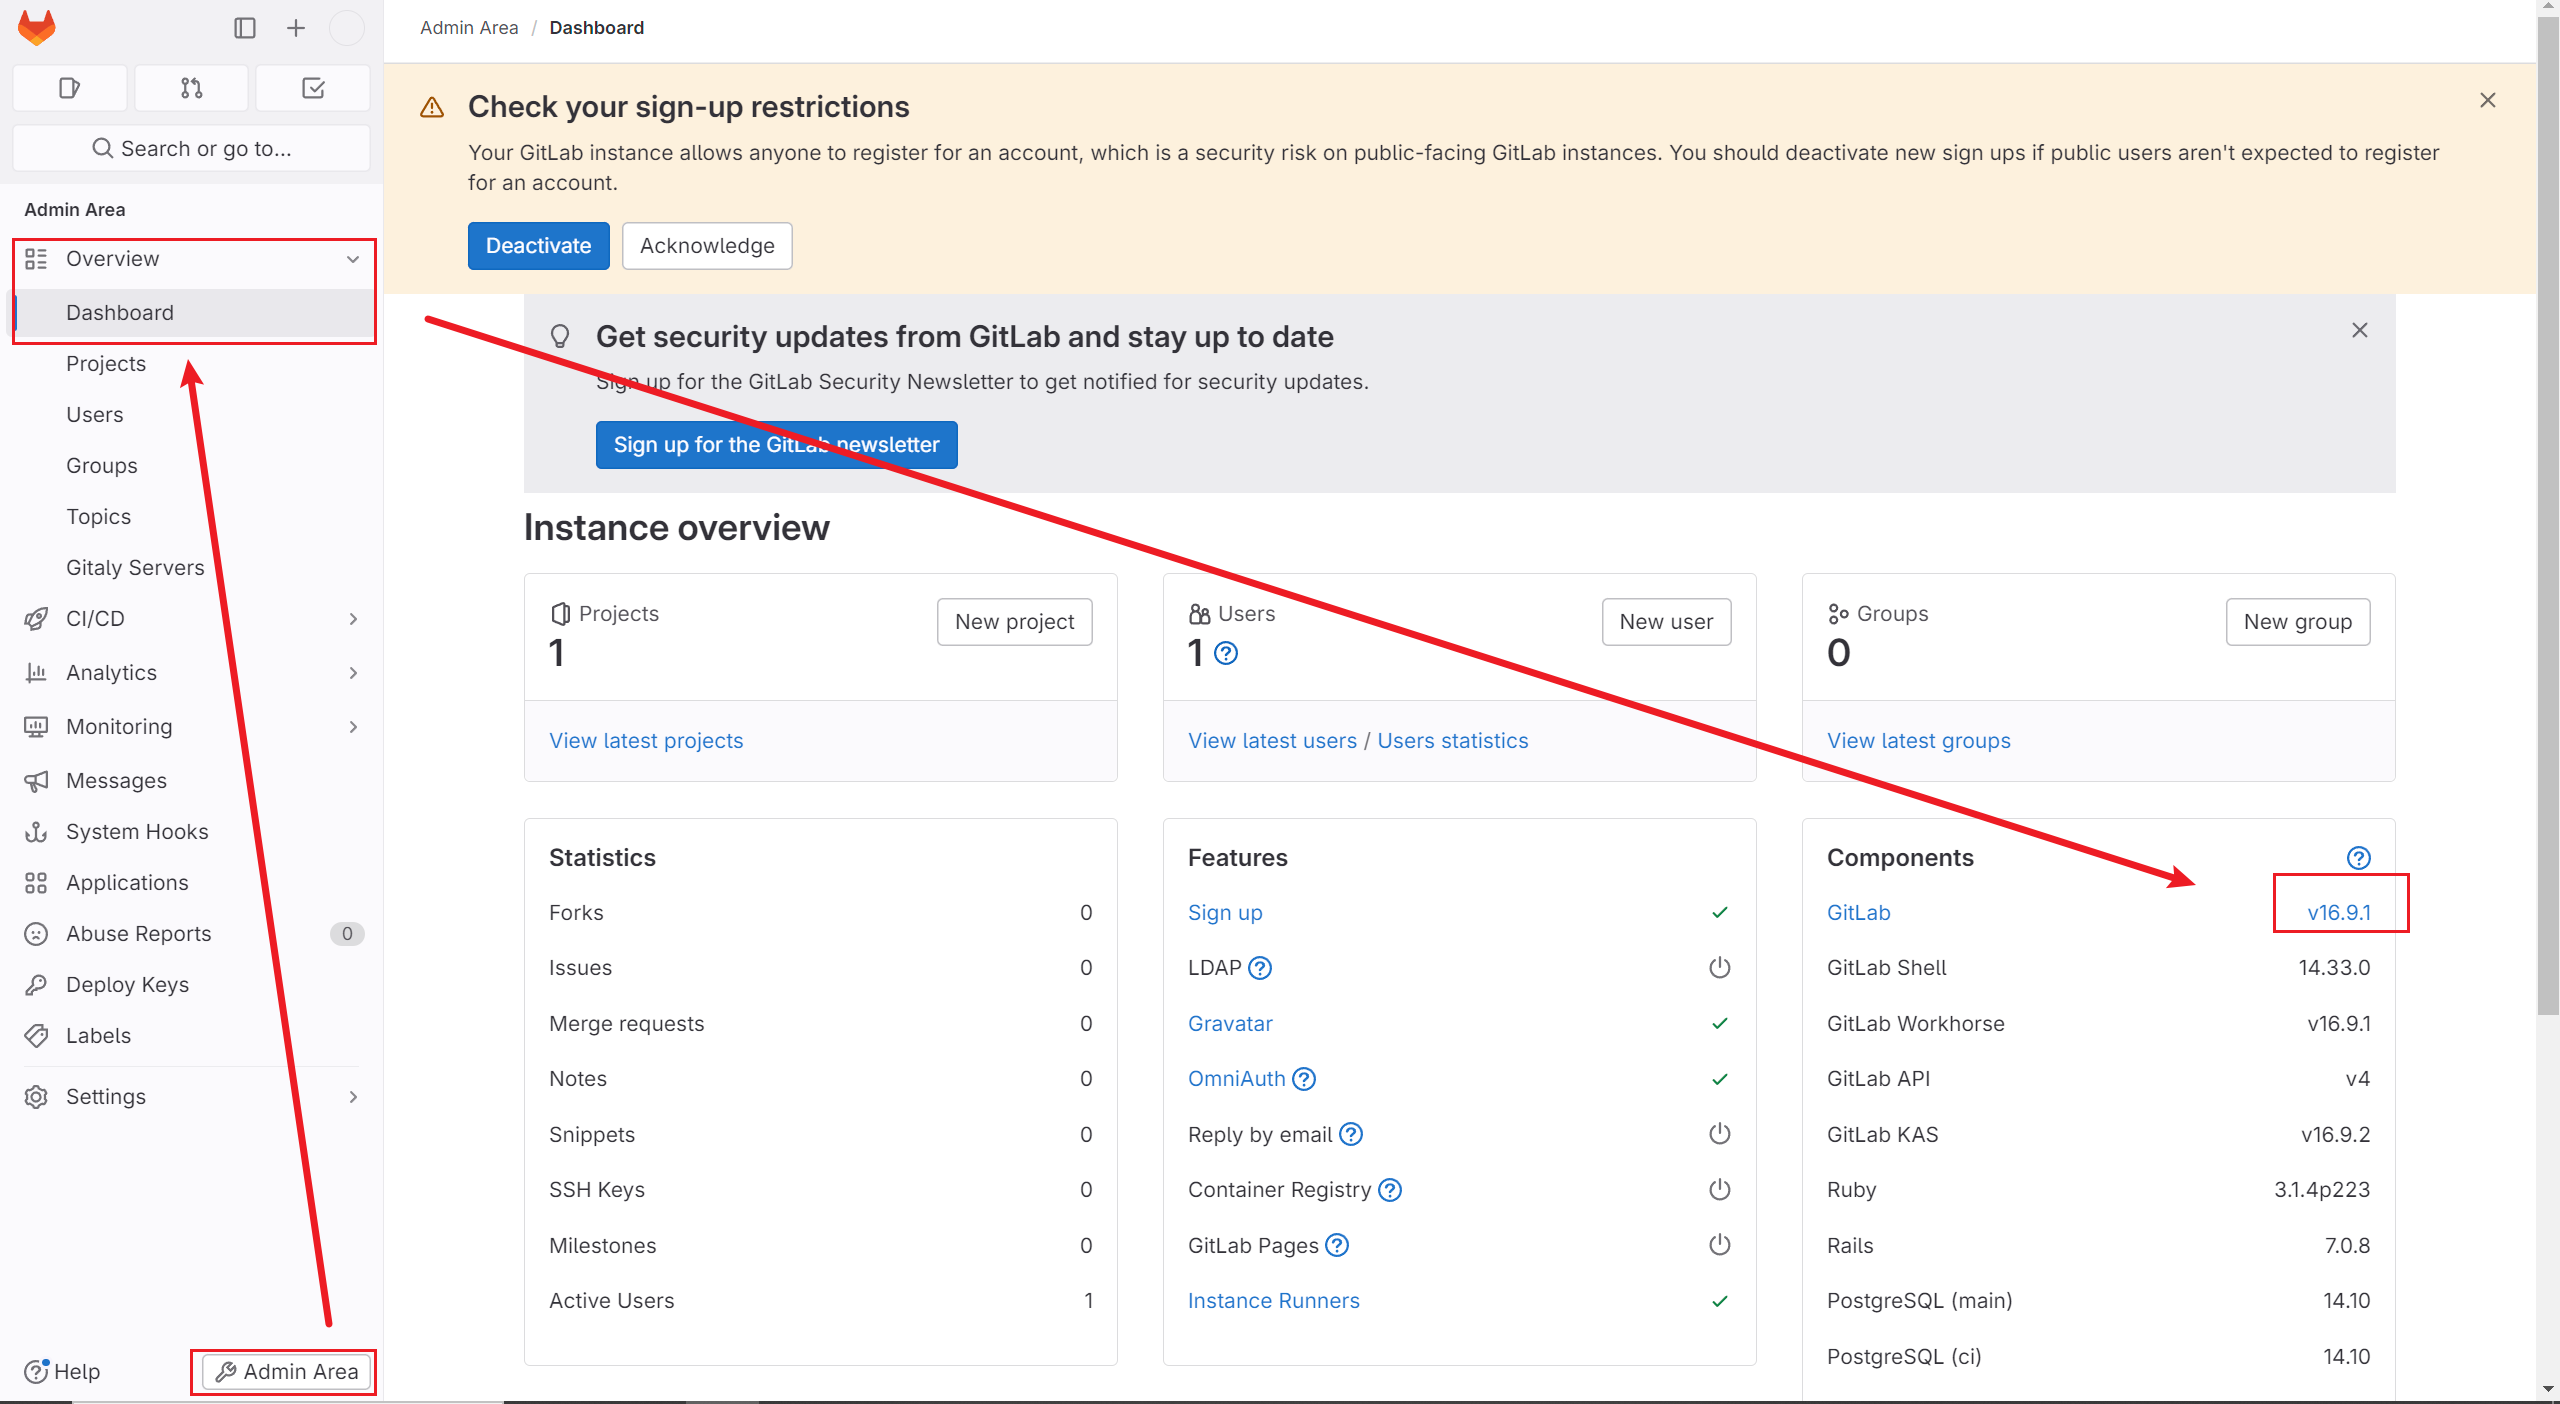
Task: Click the GitLab fox logo
Action: [37, 28]
